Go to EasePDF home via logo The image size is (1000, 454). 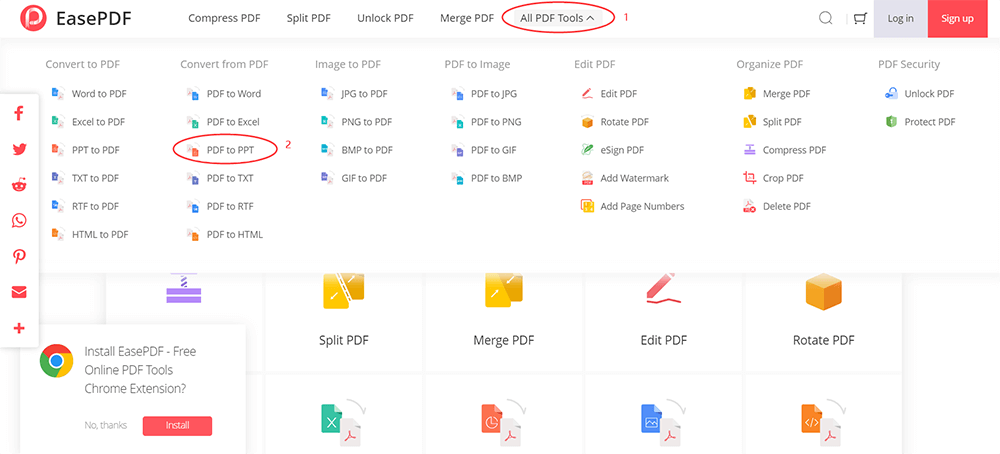[77, 19]
